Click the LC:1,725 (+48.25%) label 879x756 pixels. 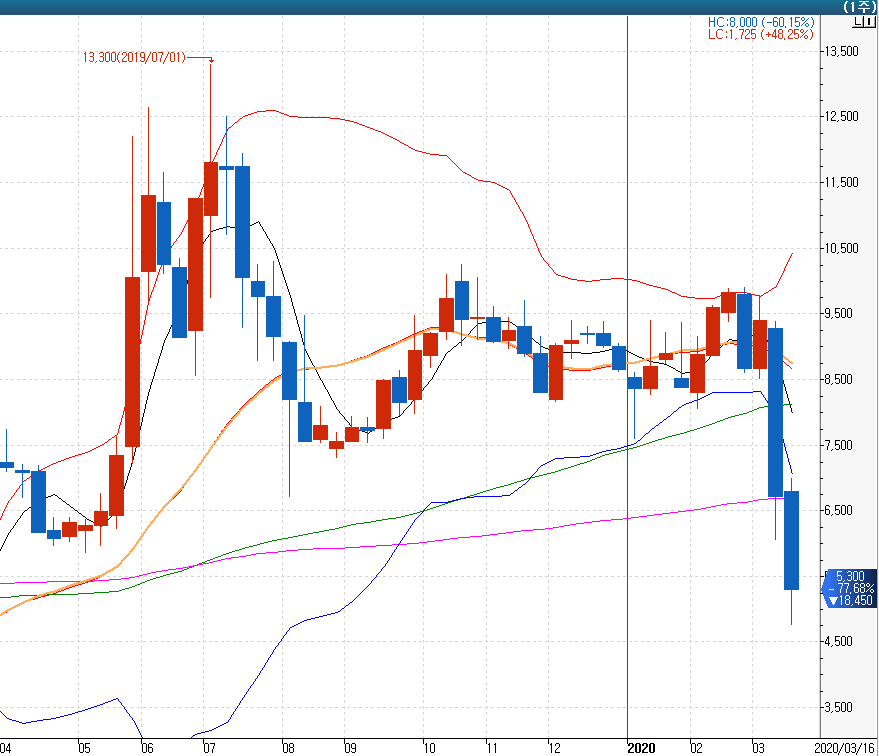point(761,34)
